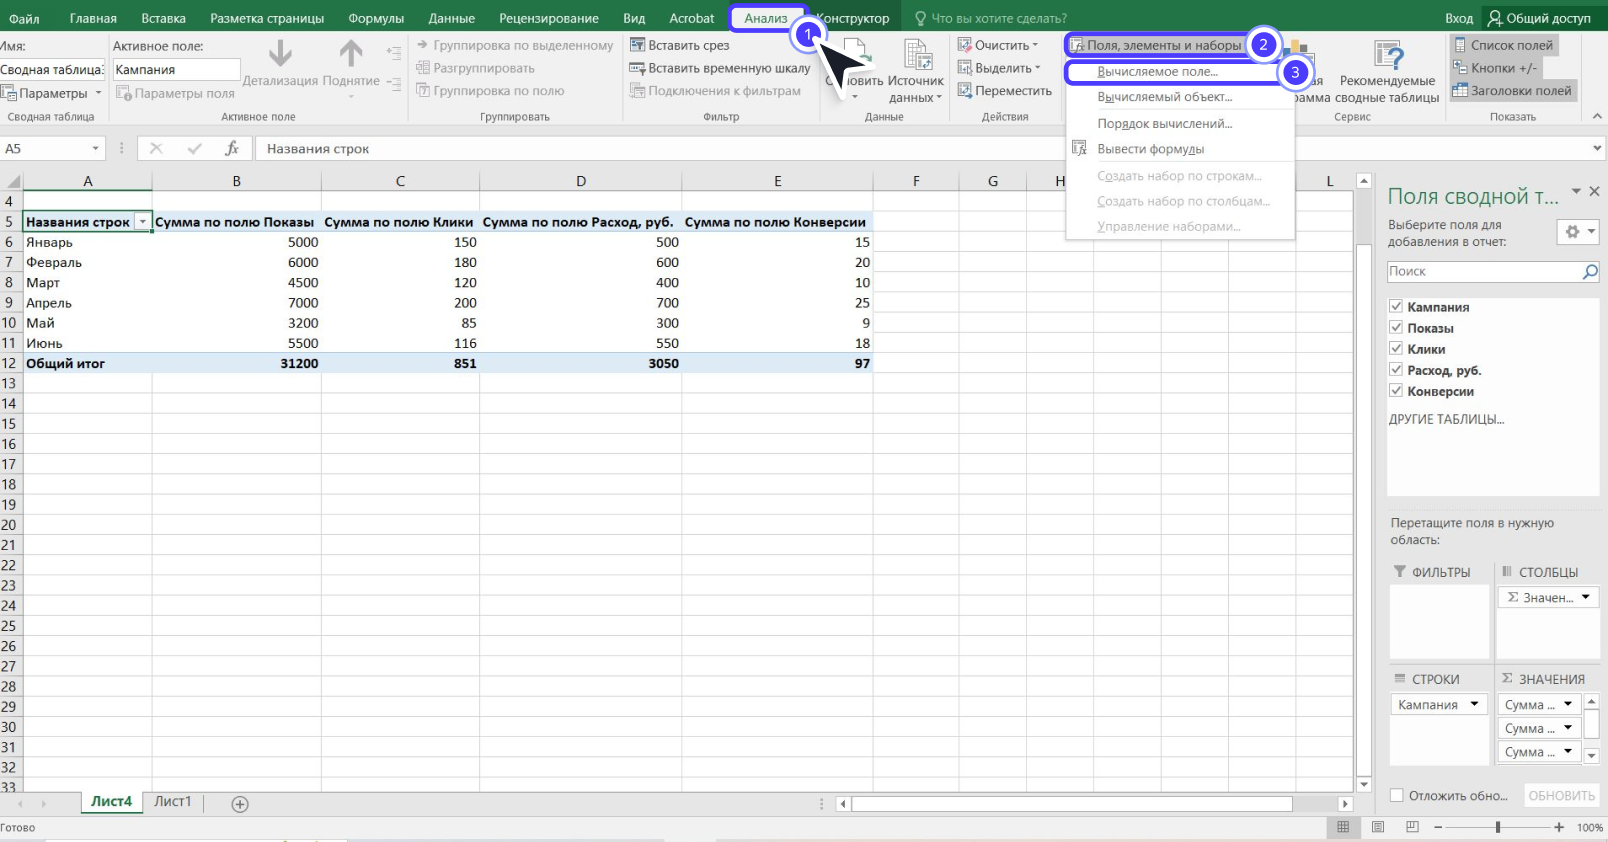Click the search magnifier in field list
Image resolution: width=1608 pixels, height=842 pixels.
pos(1590,272)
